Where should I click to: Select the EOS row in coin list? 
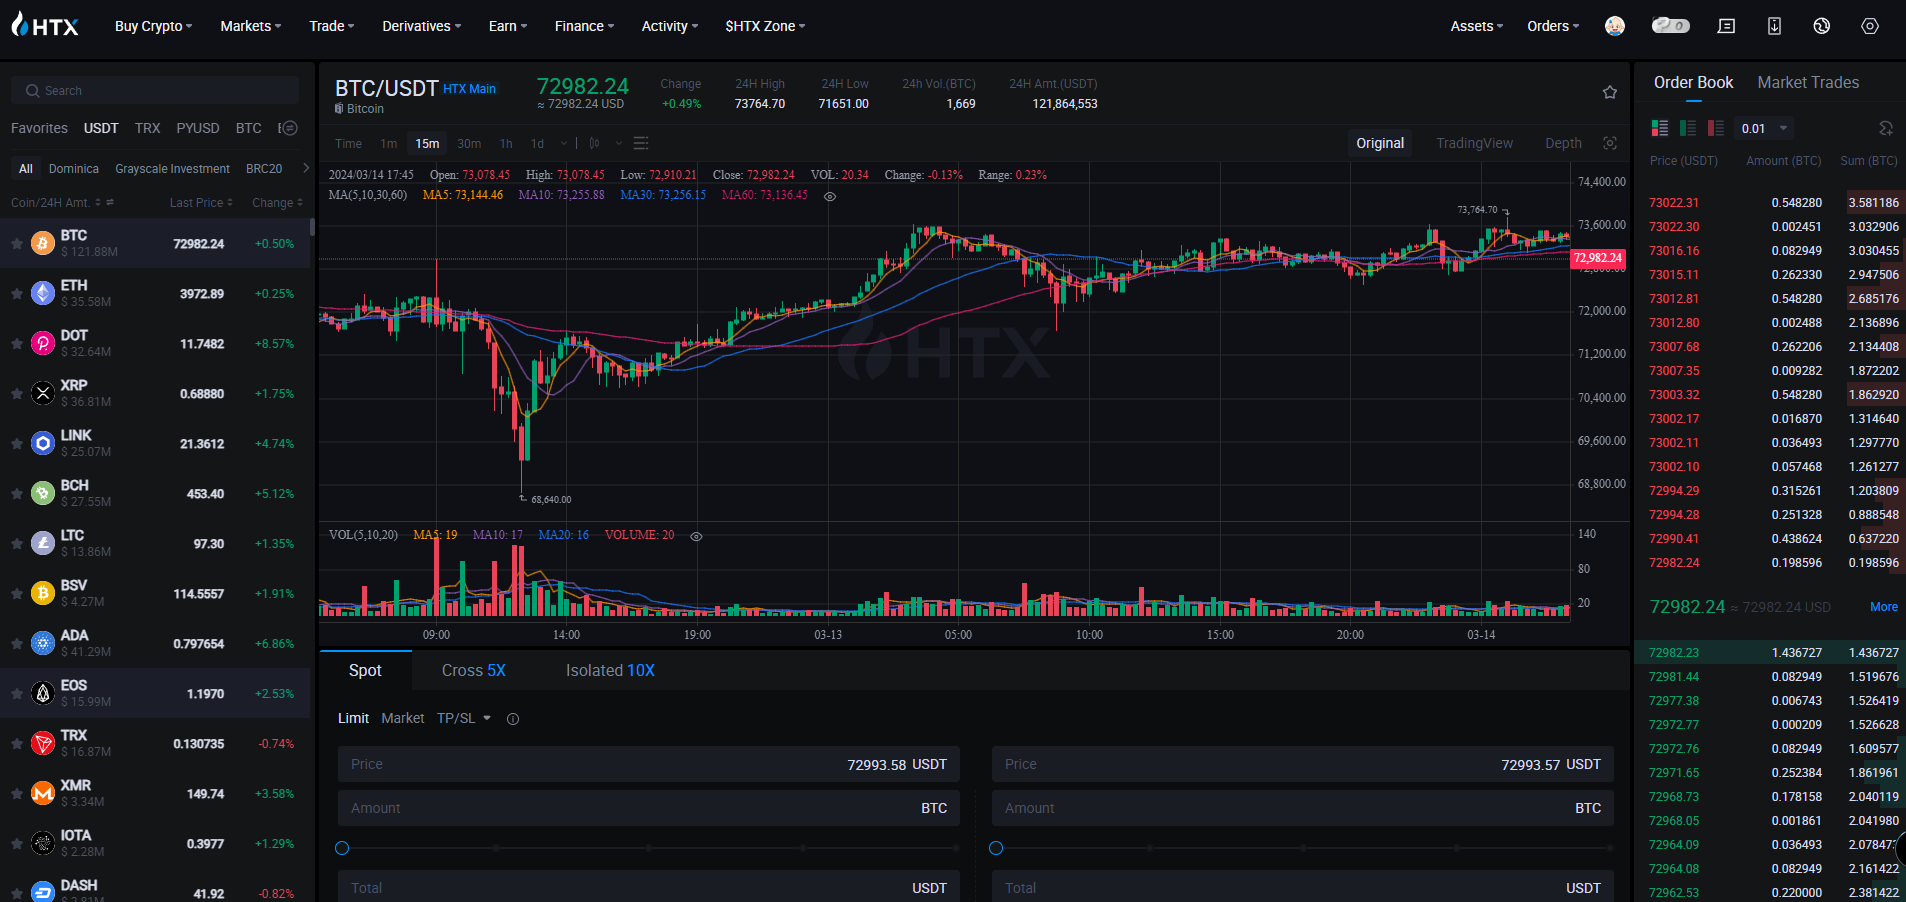pos(155,693)
